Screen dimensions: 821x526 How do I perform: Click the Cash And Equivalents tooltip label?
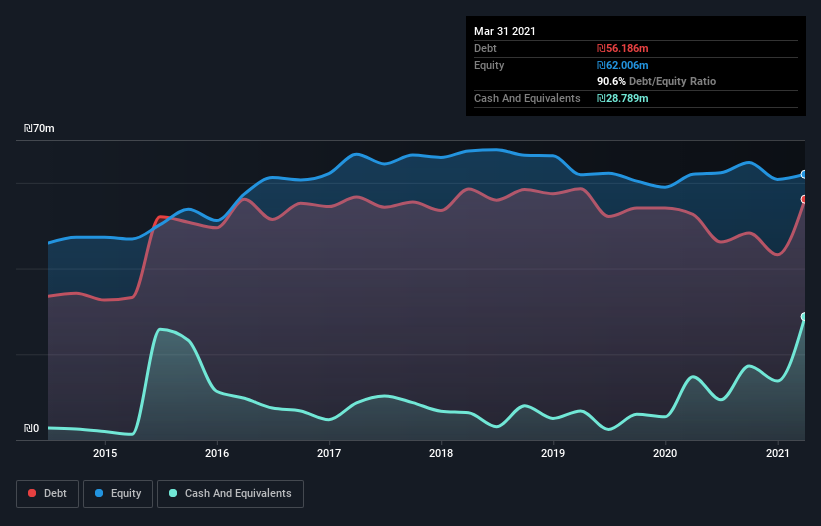coord(527,98)
